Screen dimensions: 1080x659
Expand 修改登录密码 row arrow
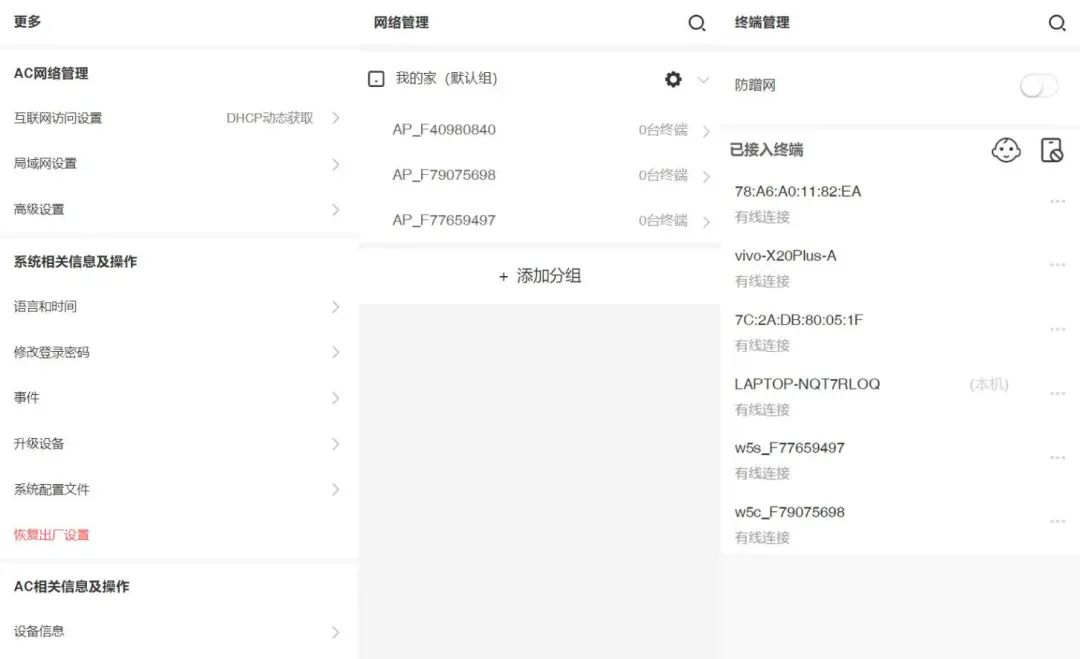pyautogui.click(x=335, y=352)
